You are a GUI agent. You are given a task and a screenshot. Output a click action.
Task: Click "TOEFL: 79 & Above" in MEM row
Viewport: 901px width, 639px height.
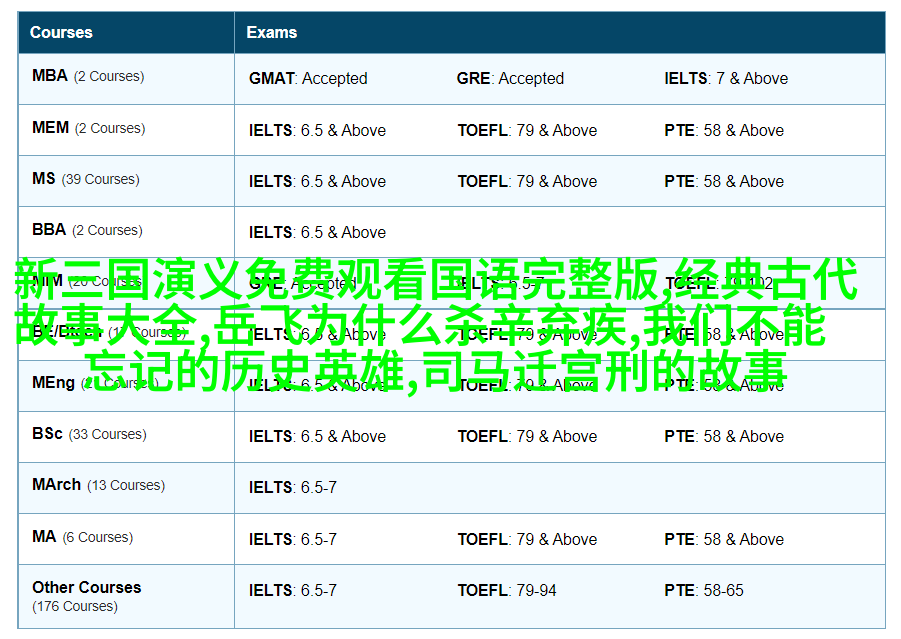coord(527,130)
